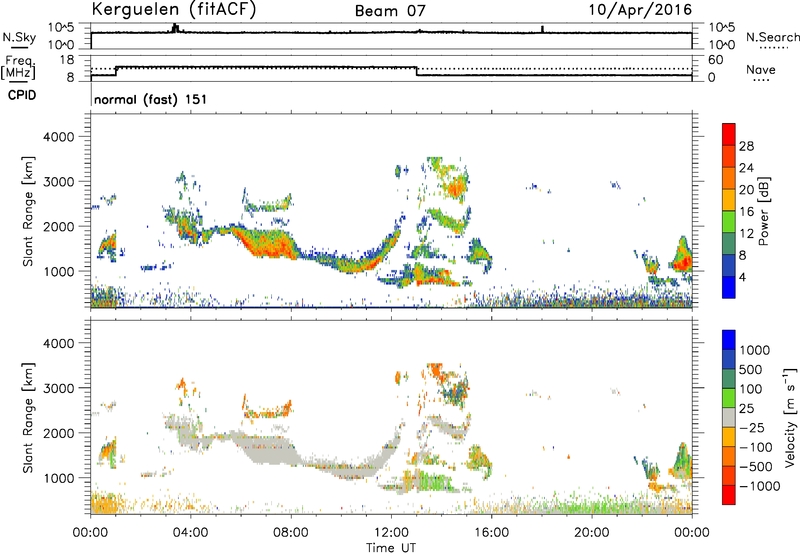Click the '3000' range tick on velocity panel
The height and width of the screenshot is (554, 800).
58,388
